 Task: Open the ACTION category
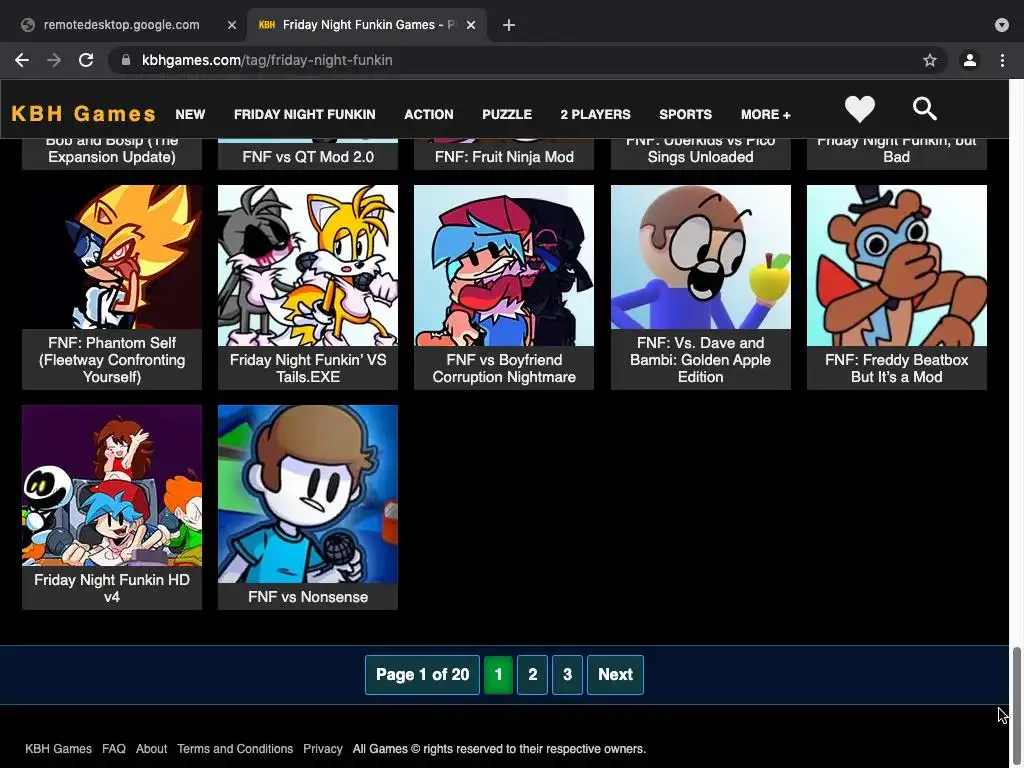tap(428, 114)
